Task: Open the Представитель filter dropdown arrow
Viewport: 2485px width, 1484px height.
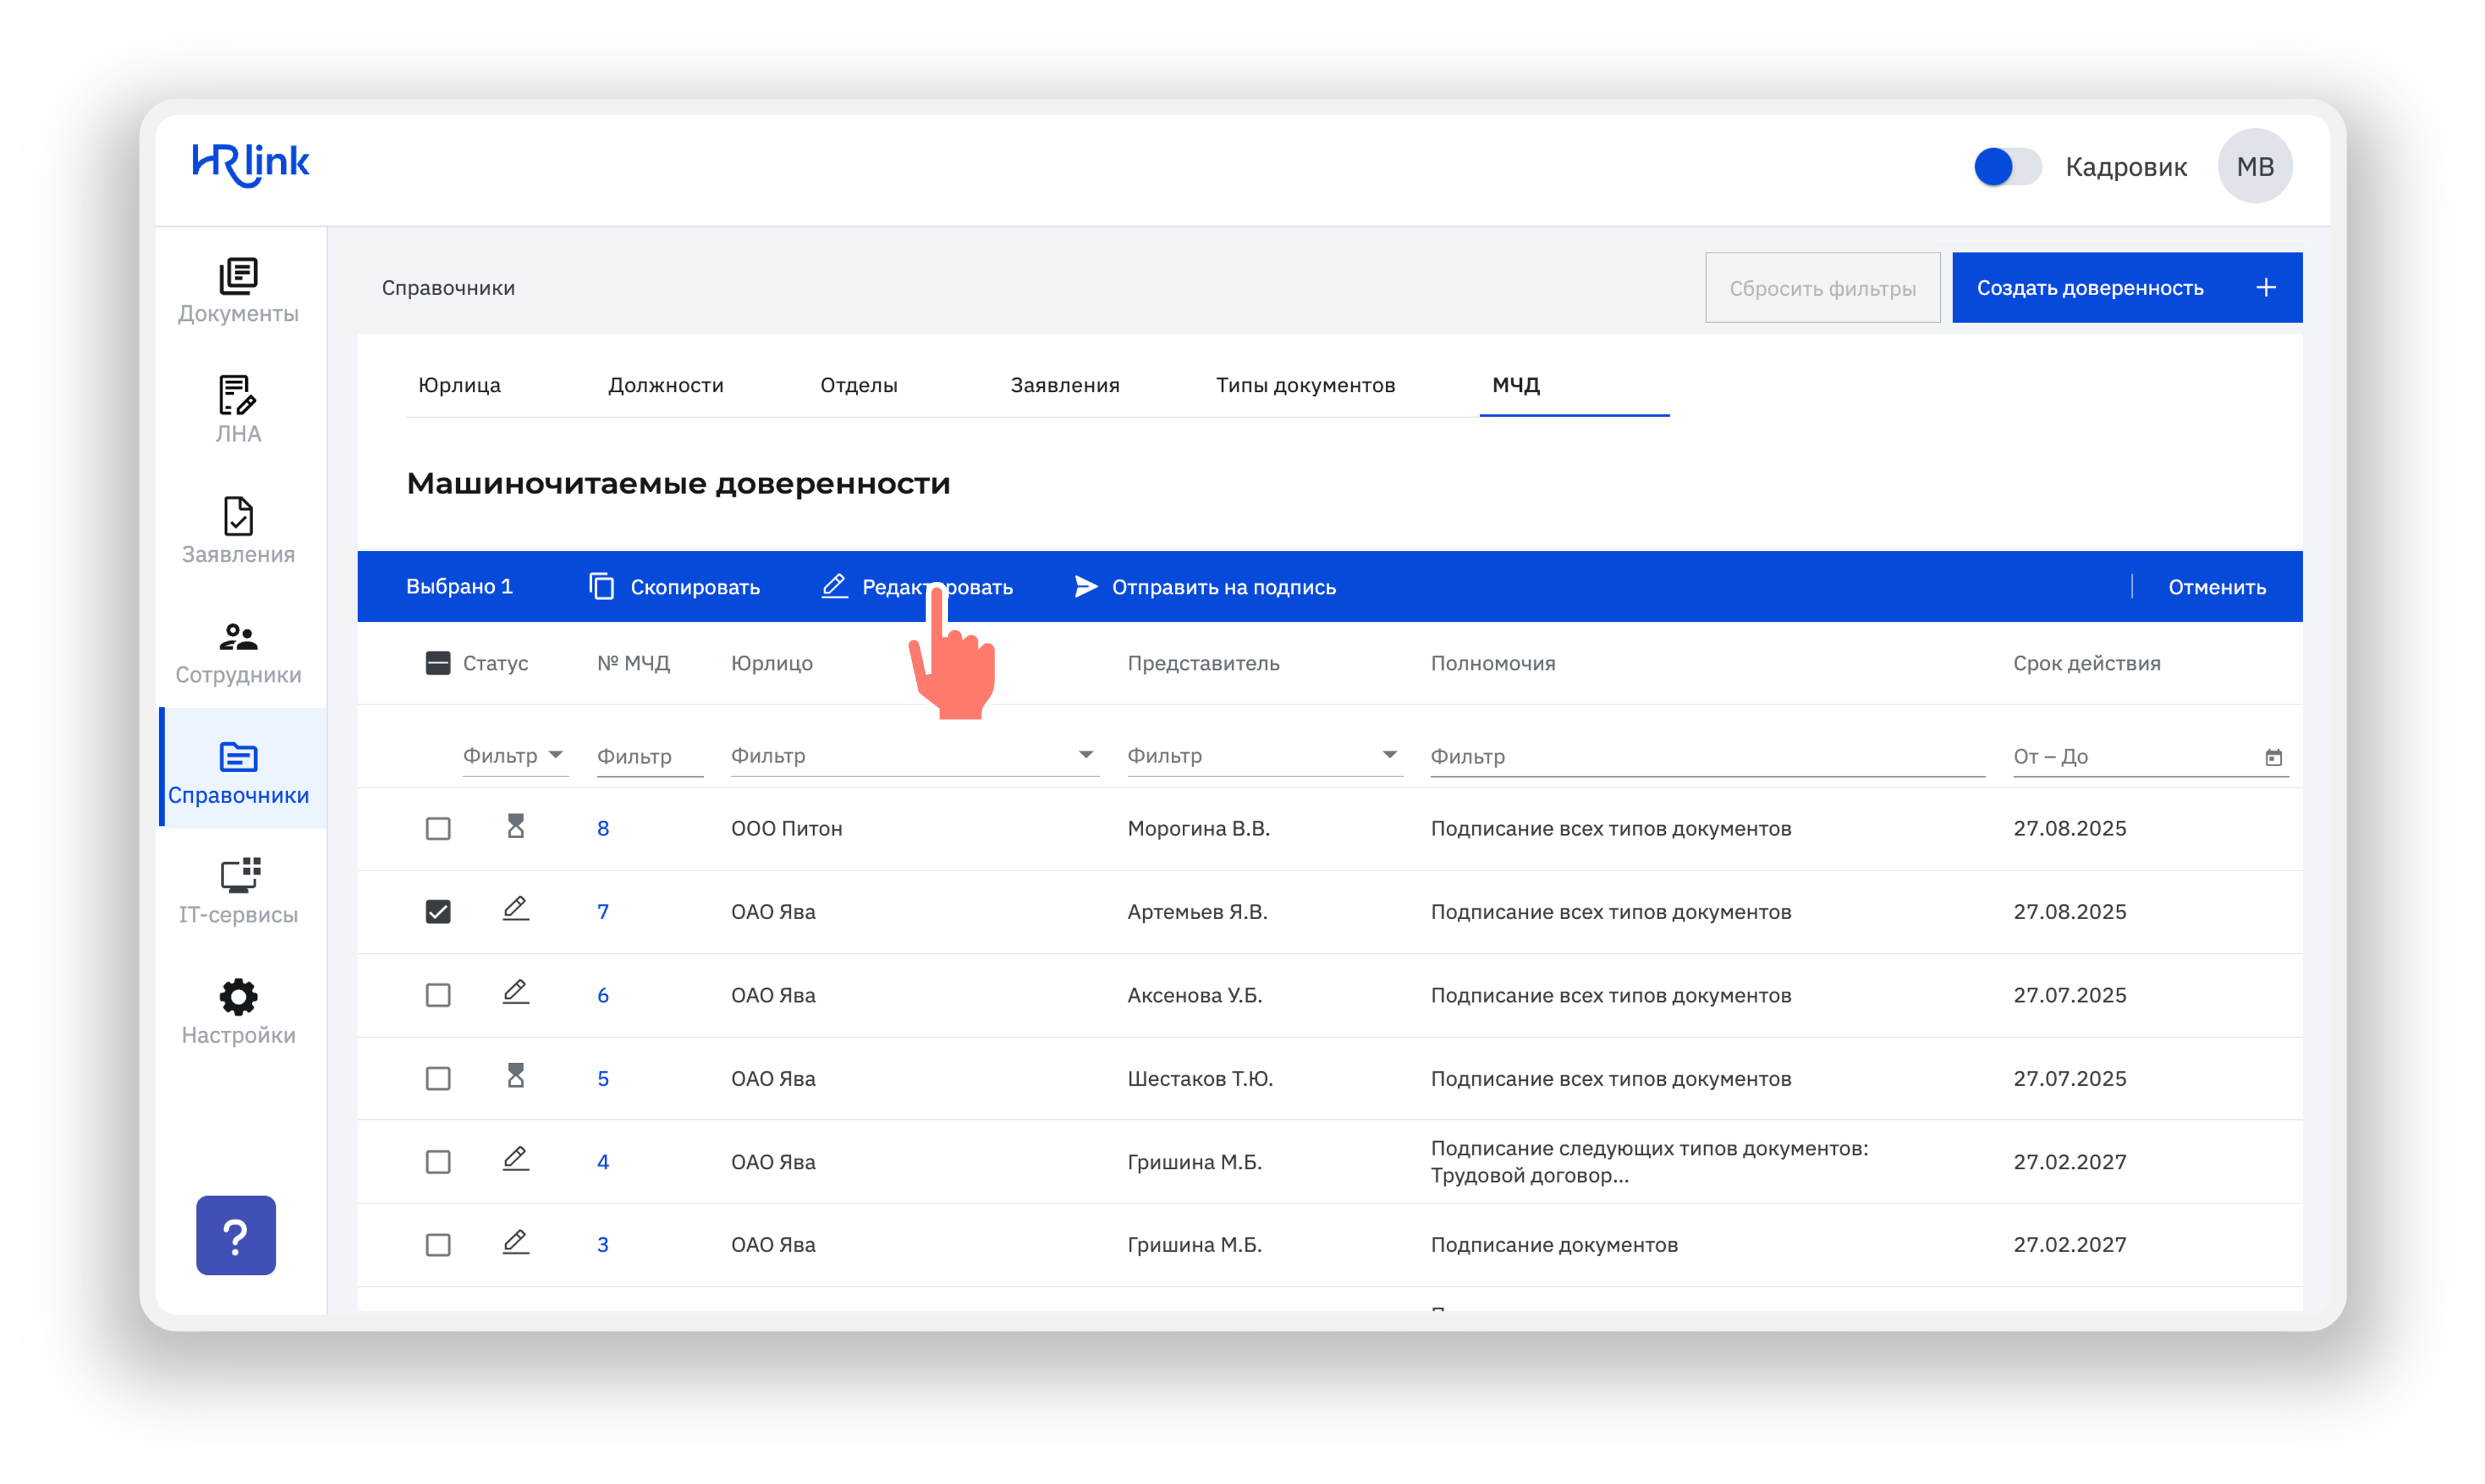Action: 1389,755
